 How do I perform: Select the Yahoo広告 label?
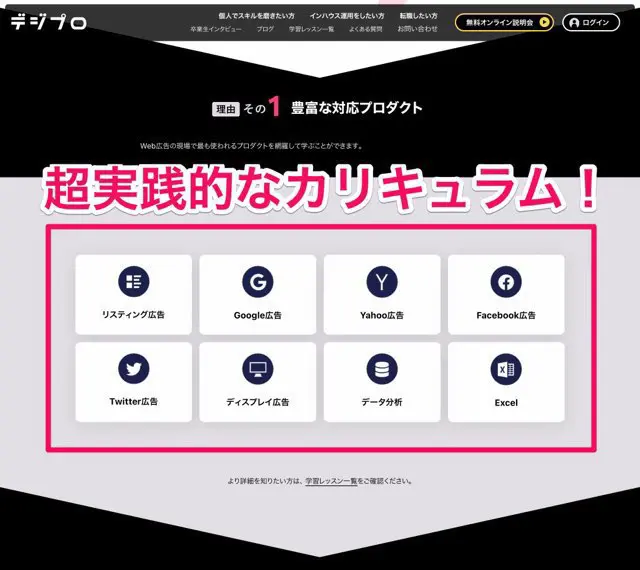pyautogui.click(x=382, y=315)
